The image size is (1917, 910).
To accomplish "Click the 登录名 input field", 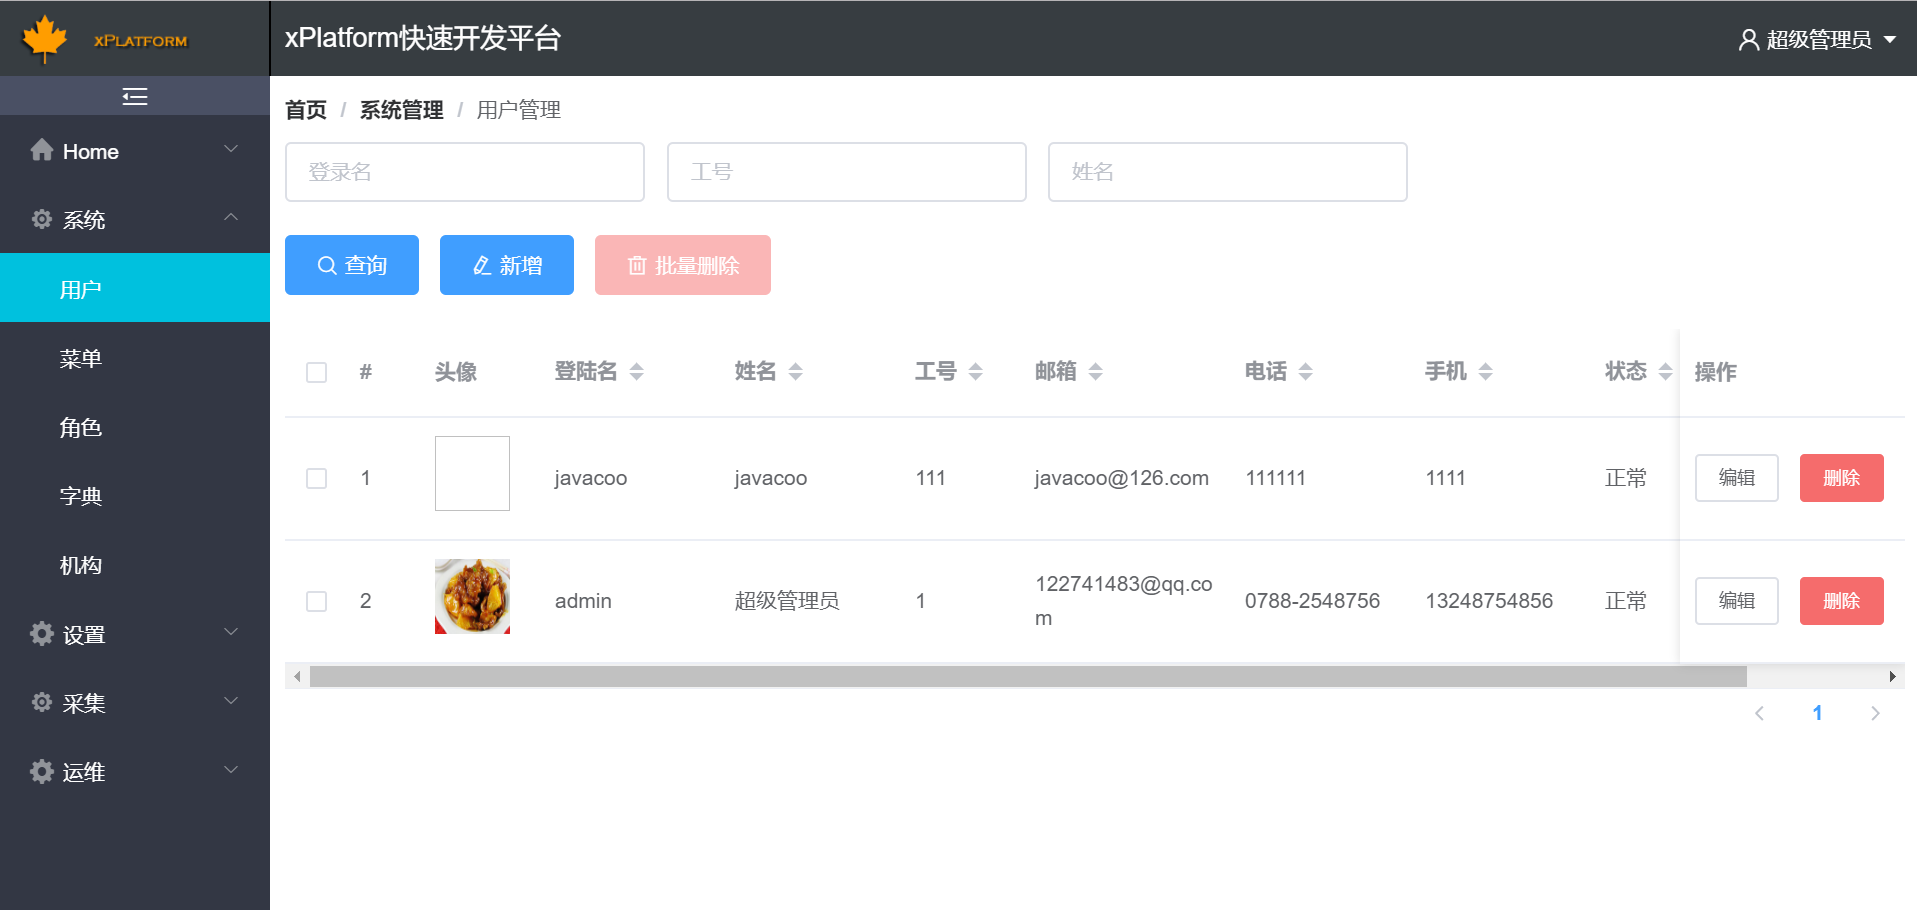I will point(464,171).
